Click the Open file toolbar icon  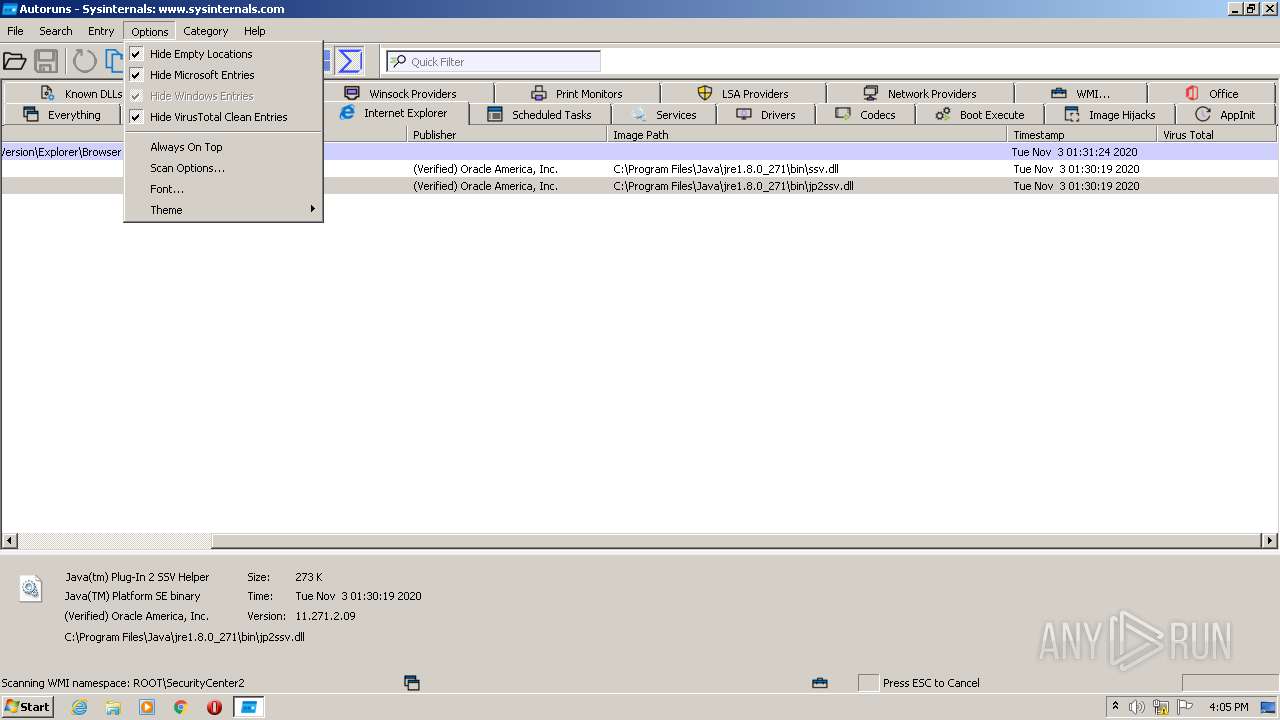coord(15,61)
